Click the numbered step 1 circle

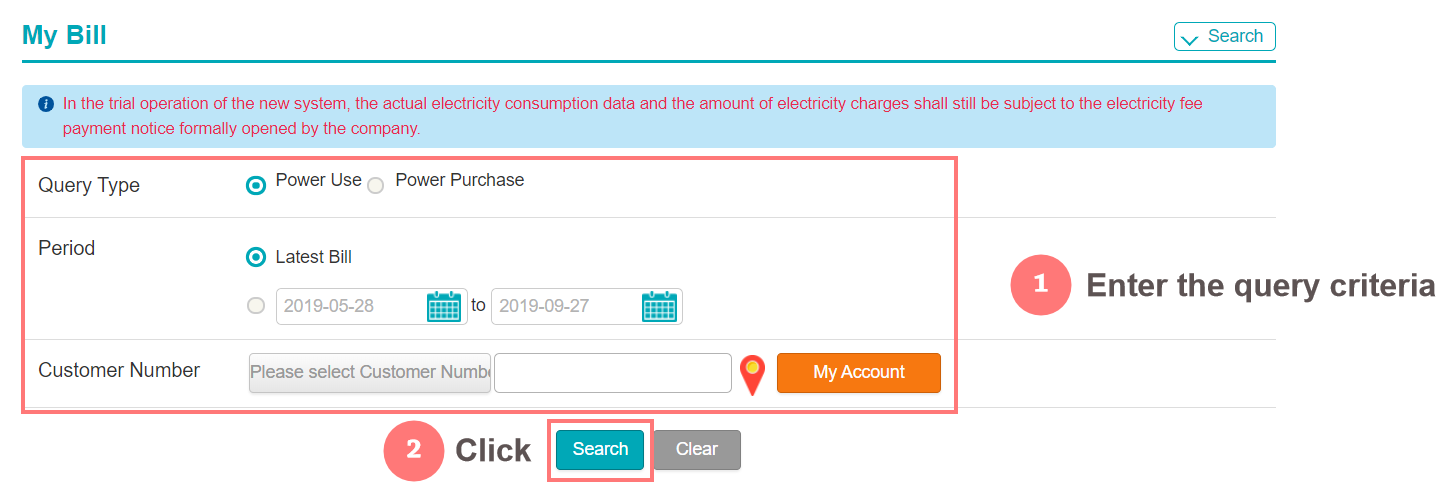click(1040, 285)
